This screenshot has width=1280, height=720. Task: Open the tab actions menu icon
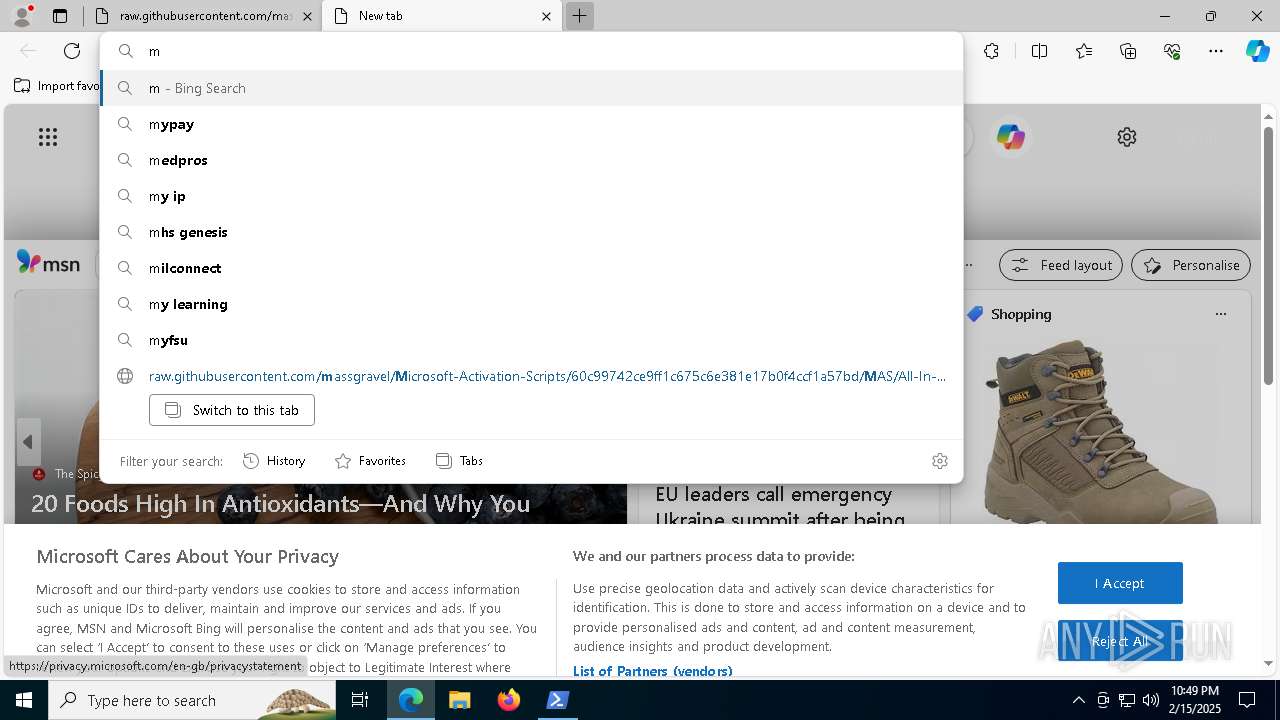click(60, 16)
